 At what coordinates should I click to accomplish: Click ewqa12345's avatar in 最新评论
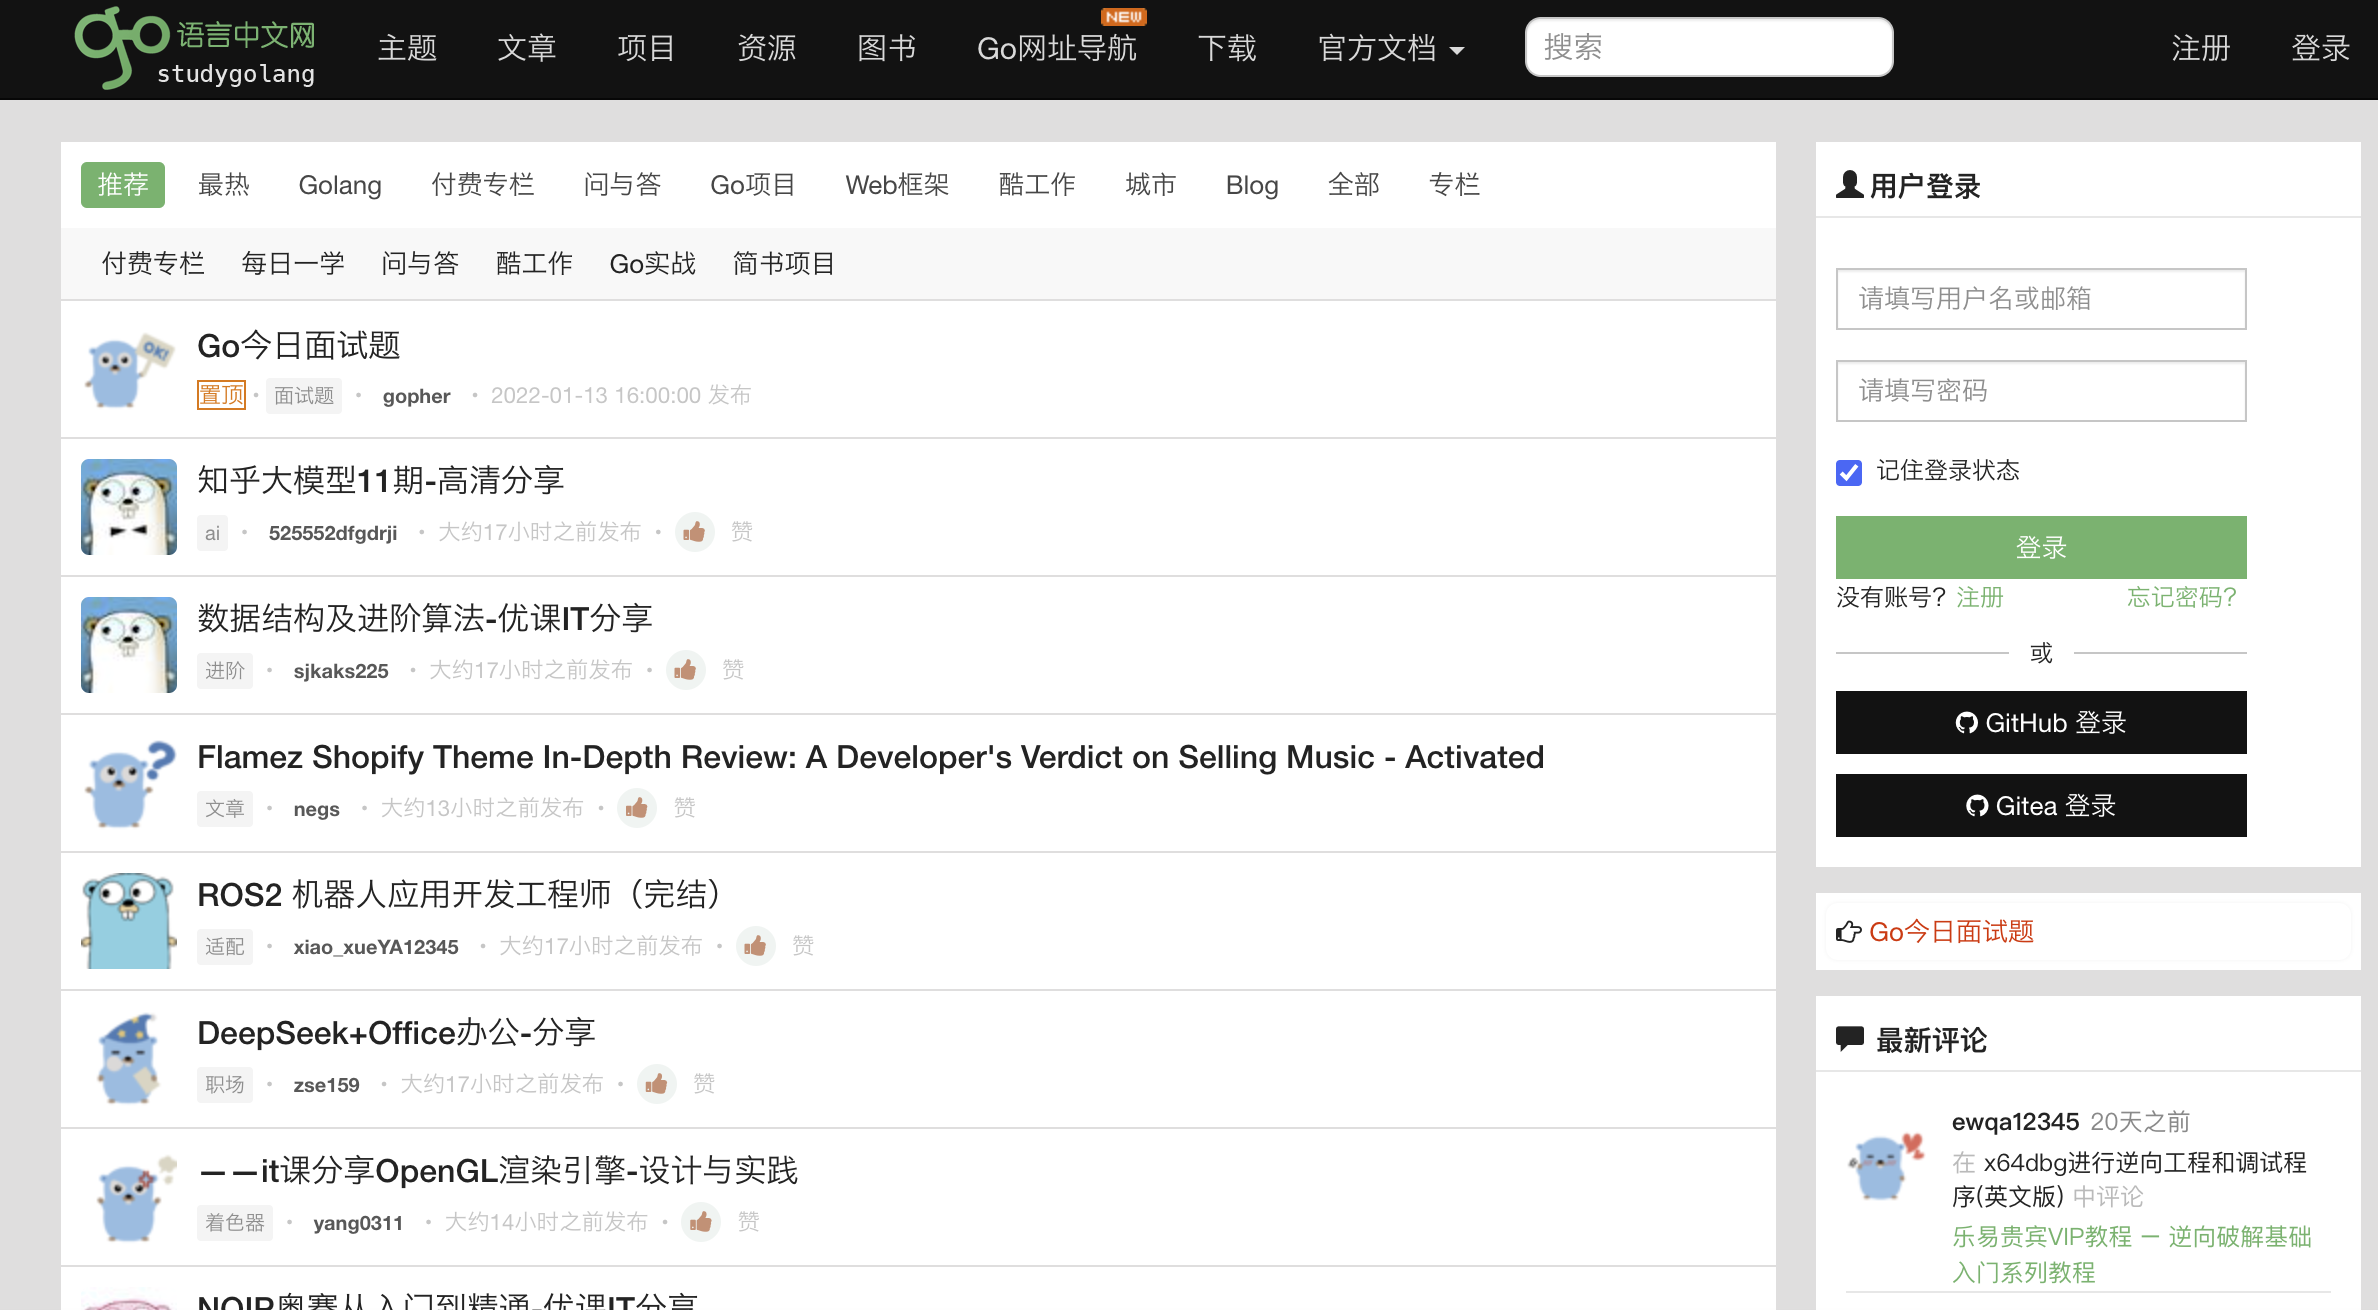click(1885, 1166)
